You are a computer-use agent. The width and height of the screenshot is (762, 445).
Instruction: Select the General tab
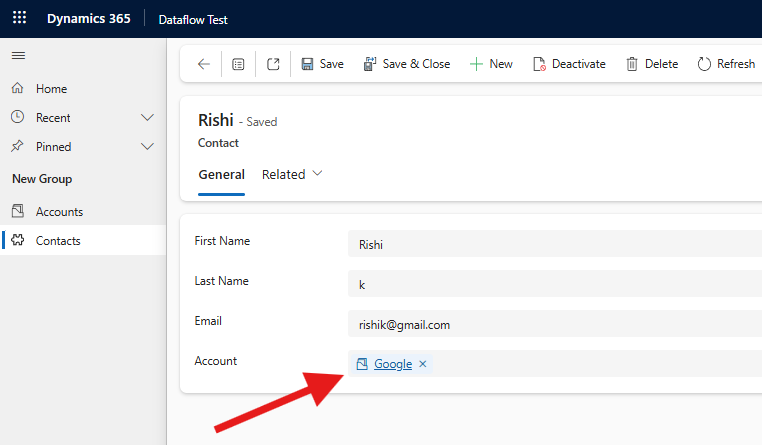(221, 174)
